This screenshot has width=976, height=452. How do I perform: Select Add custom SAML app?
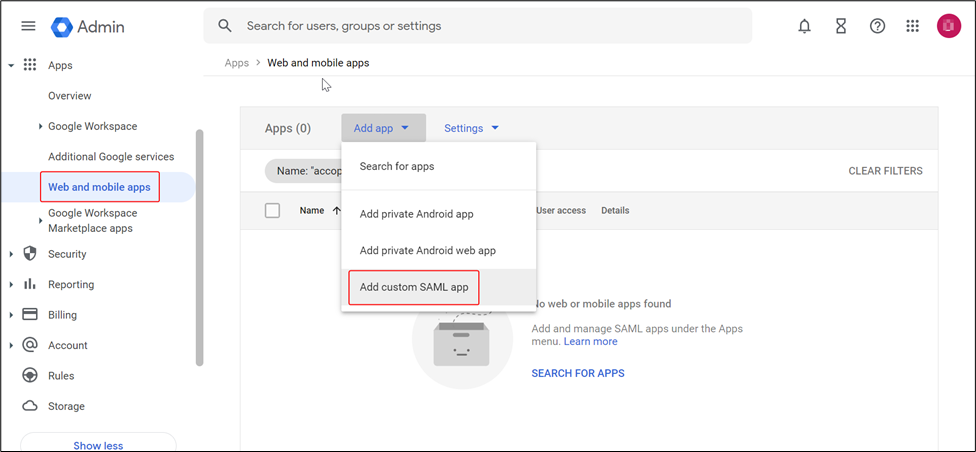414,287
